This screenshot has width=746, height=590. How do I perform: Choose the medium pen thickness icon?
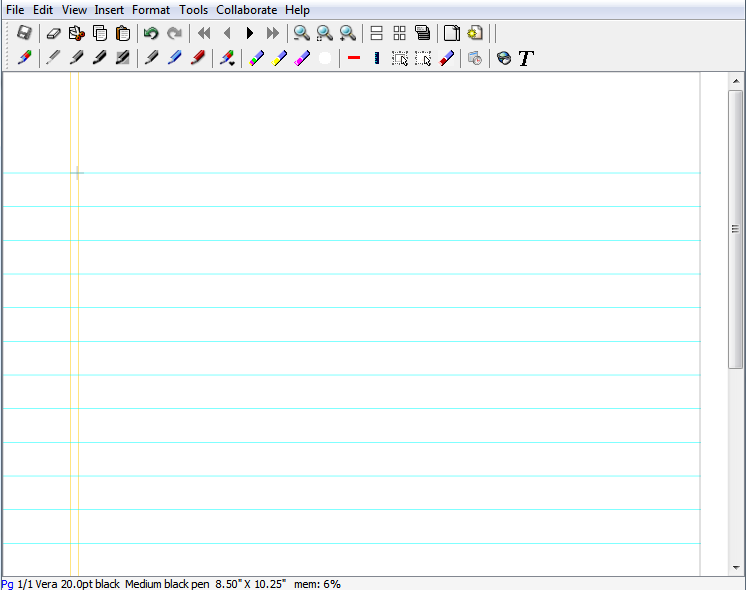(x=76, y=58)
